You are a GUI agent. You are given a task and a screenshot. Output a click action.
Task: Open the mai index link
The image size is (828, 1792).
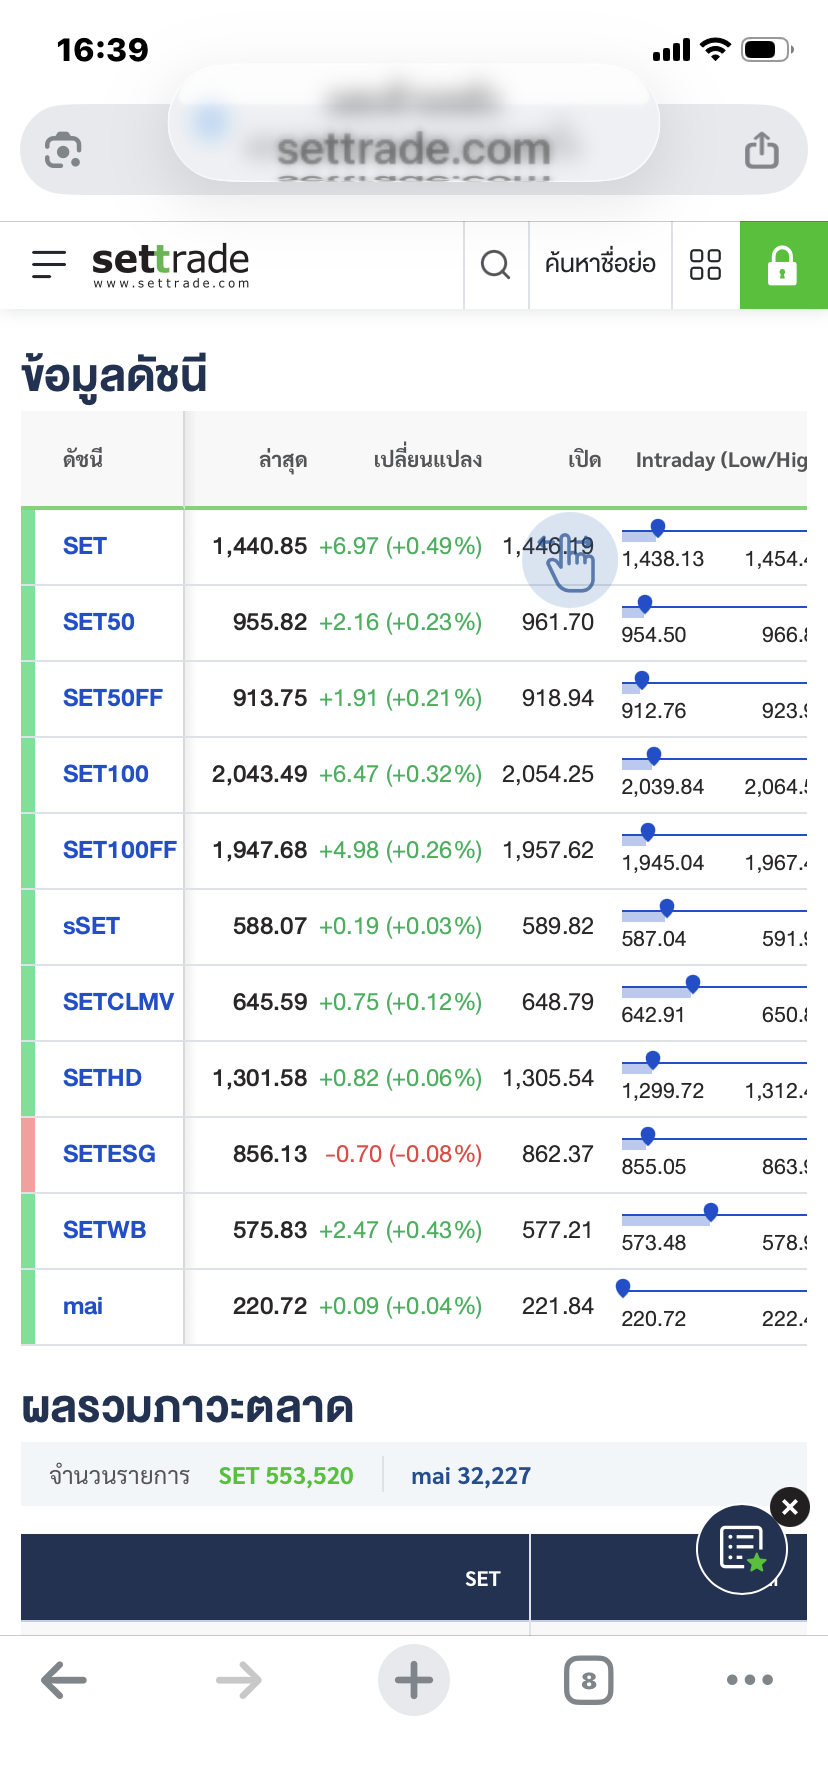click(83, 1306)
